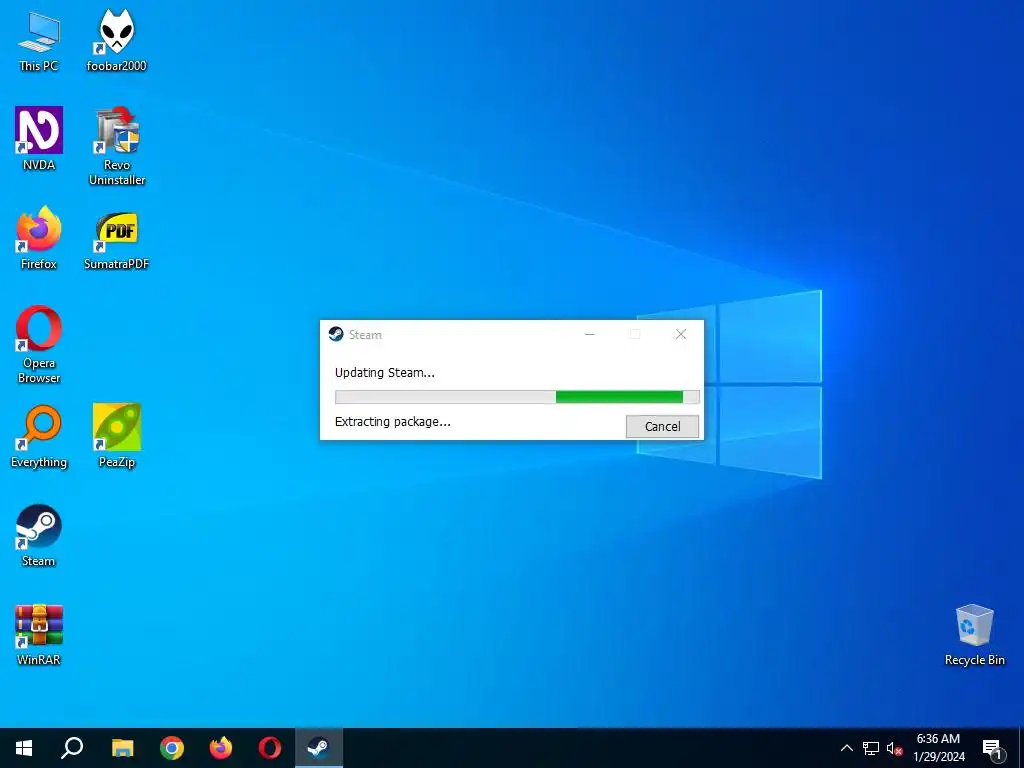Select the Revo Uninstaller desktop shortcut
Screen dimensions: 1024x768
pos(117,146)
